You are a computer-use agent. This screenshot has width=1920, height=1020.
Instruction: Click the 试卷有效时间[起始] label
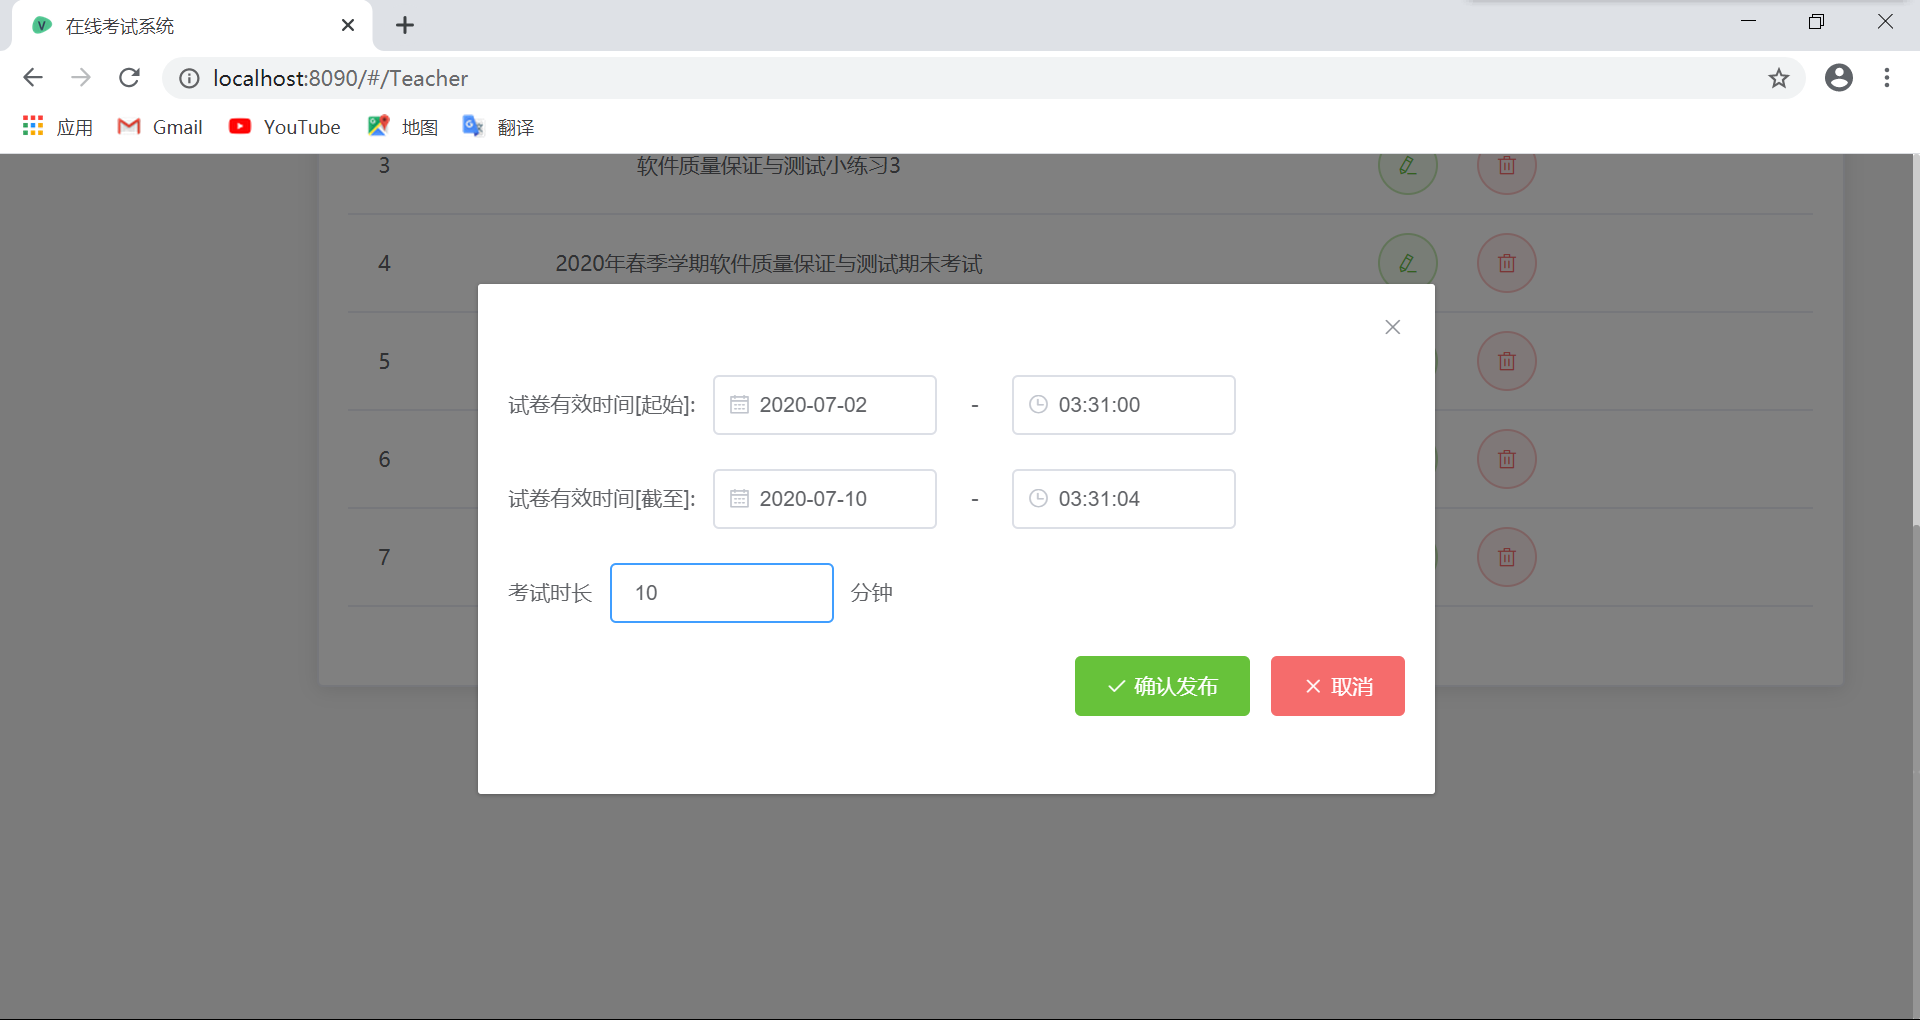pos(602,405)
